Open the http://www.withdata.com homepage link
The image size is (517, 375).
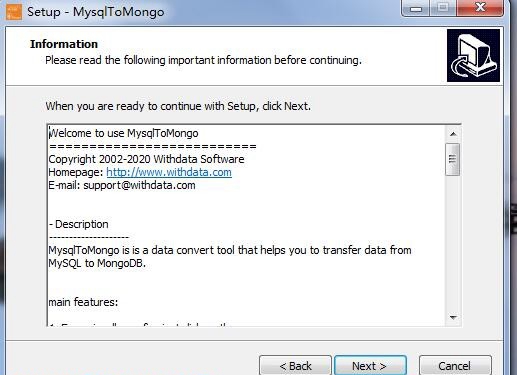click(169, 172)
